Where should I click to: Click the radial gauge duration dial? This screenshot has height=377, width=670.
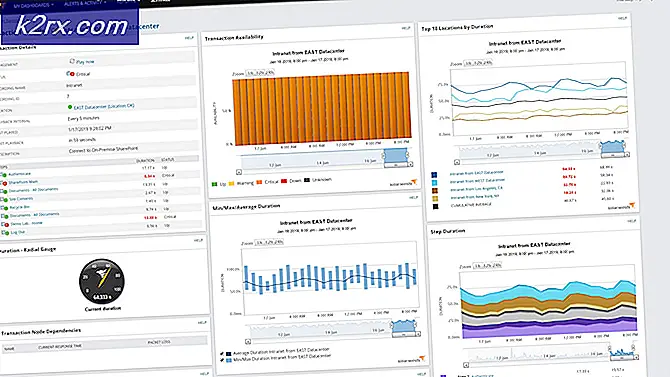102,281
